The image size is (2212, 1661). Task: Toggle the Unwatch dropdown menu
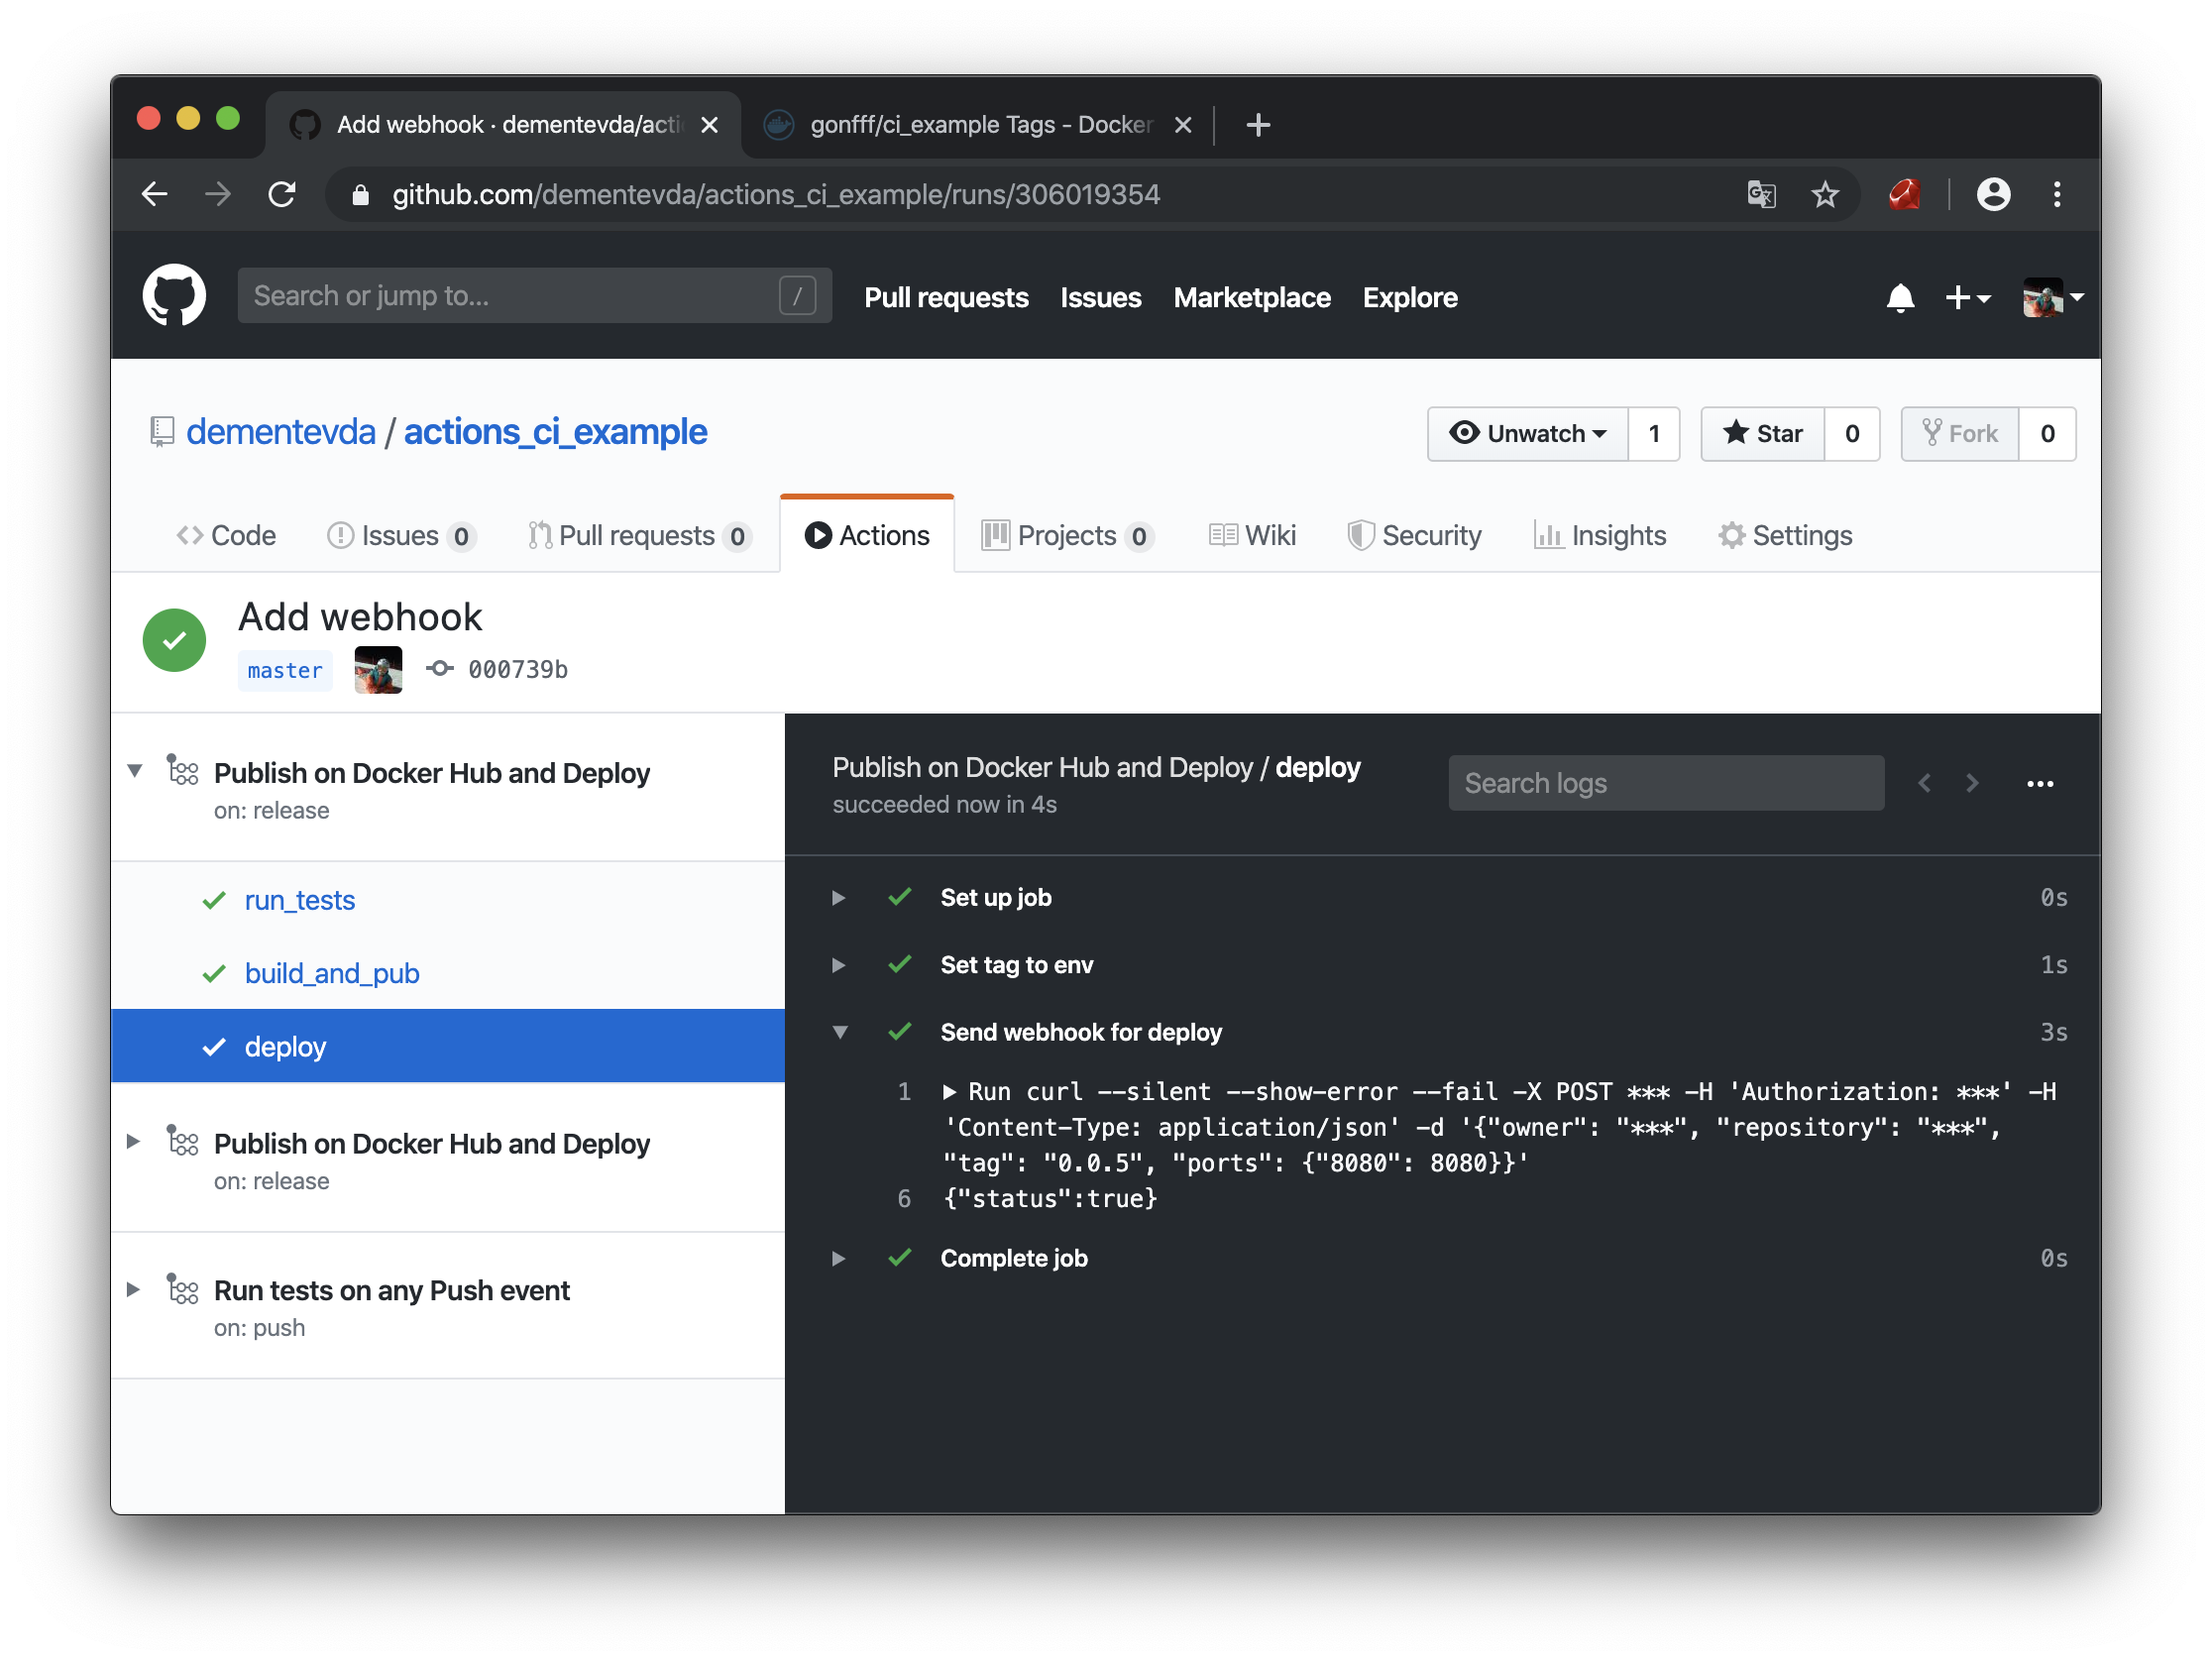click(1528, 433)
